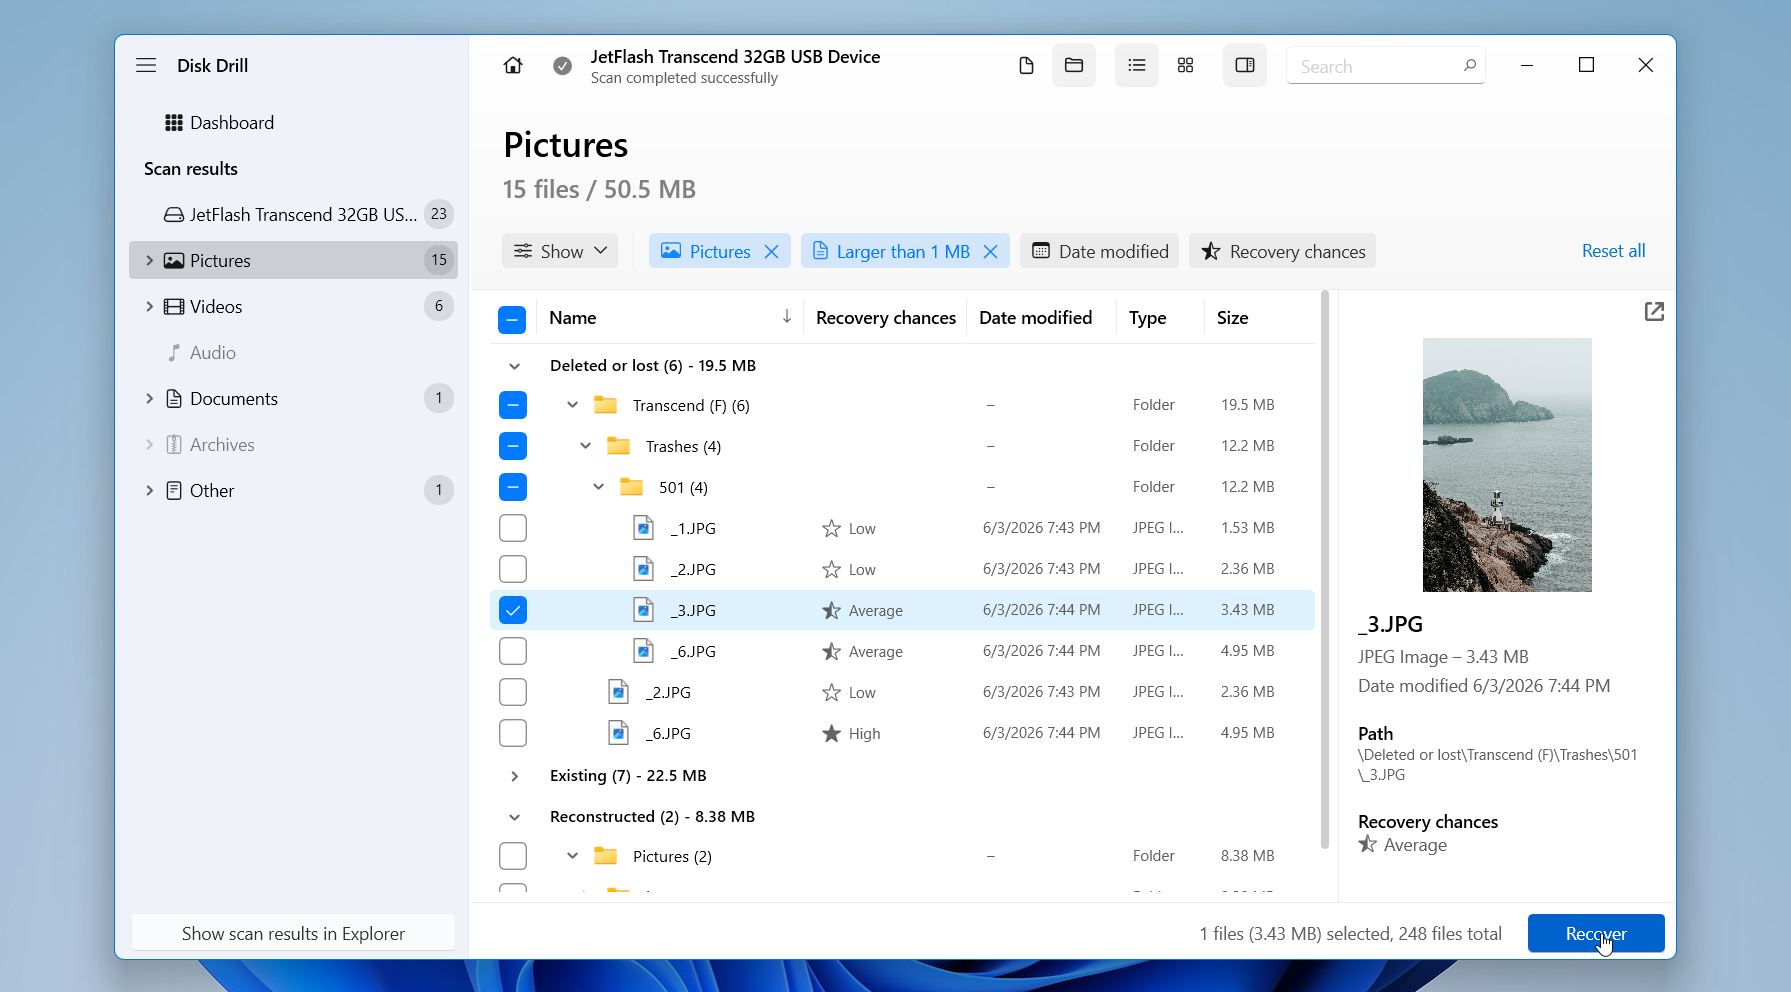The height and width of the screenshot is (992, 1791).
Task: Expand Videos category in sidebar
Action: (149, 306)
